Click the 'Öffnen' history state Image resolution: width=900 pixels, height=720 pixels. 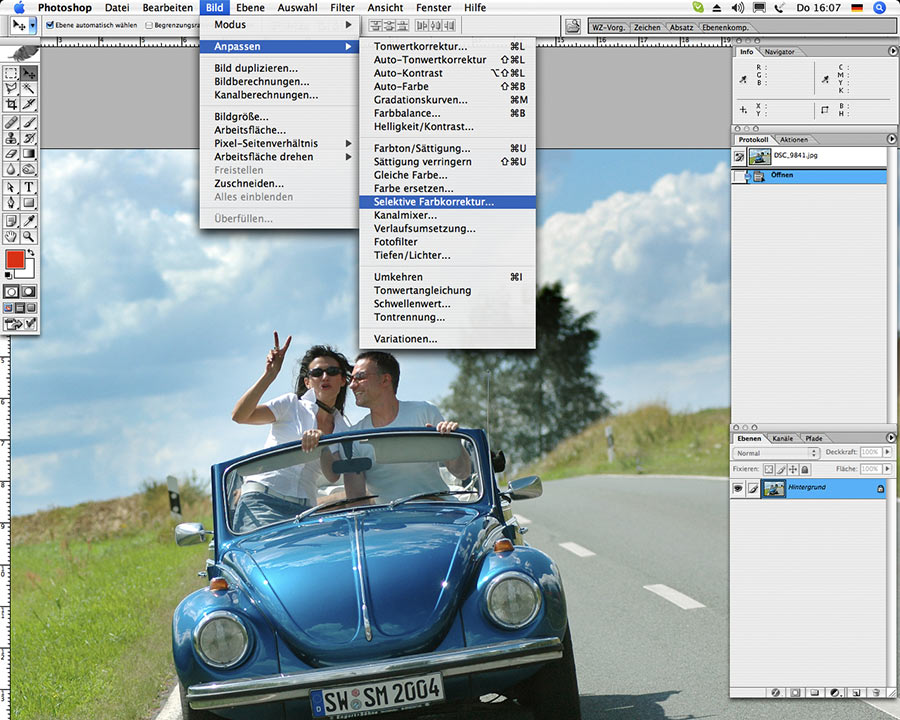[782, 176]
